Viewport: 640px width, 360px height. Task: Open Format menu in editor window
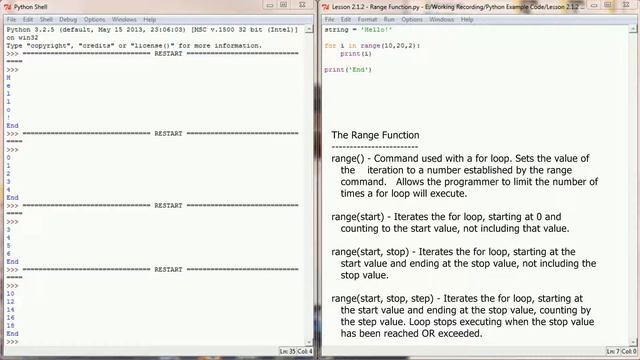[367, 20]
